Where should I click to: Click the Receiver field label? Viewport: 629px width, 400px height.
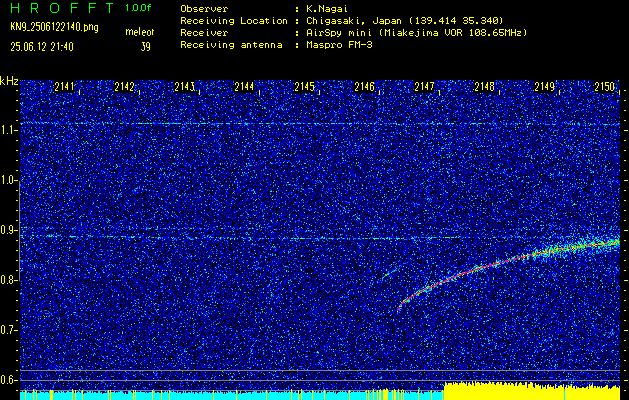(x=204, y=33)
